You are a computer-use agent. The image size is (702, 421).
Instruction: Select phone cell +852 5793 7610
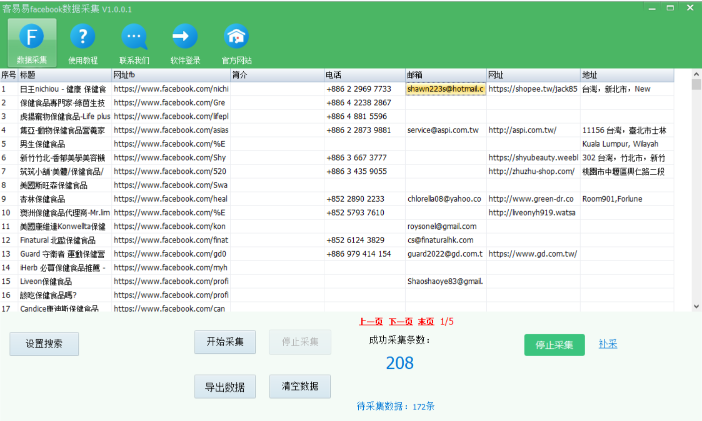pyautogui.click(x=364, y=213)
